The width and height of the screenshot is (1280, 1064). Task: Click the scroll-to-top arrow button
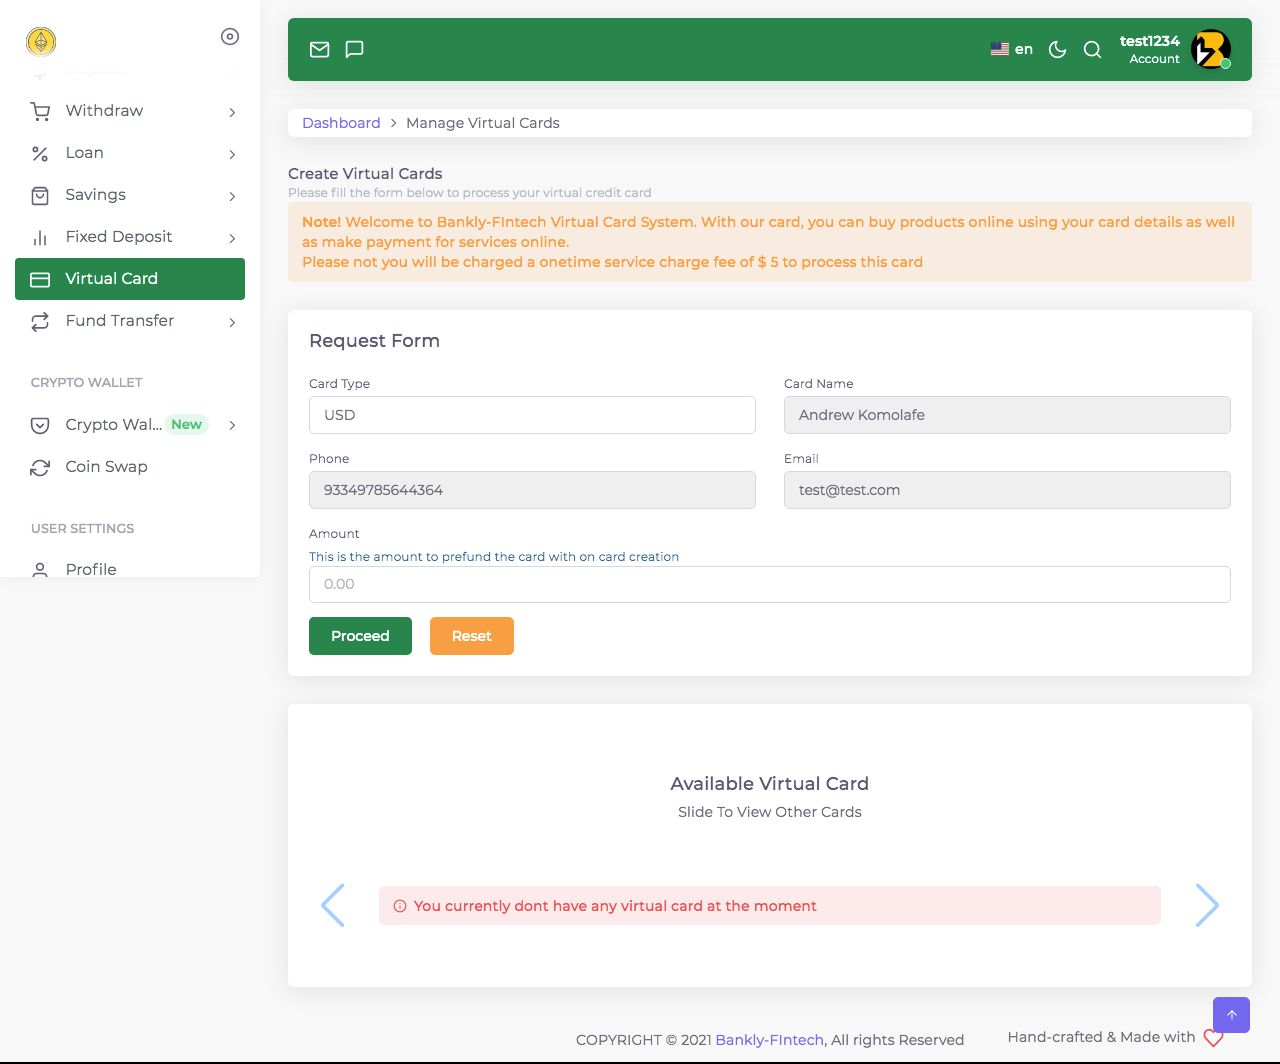(x=1231, y=1015)
